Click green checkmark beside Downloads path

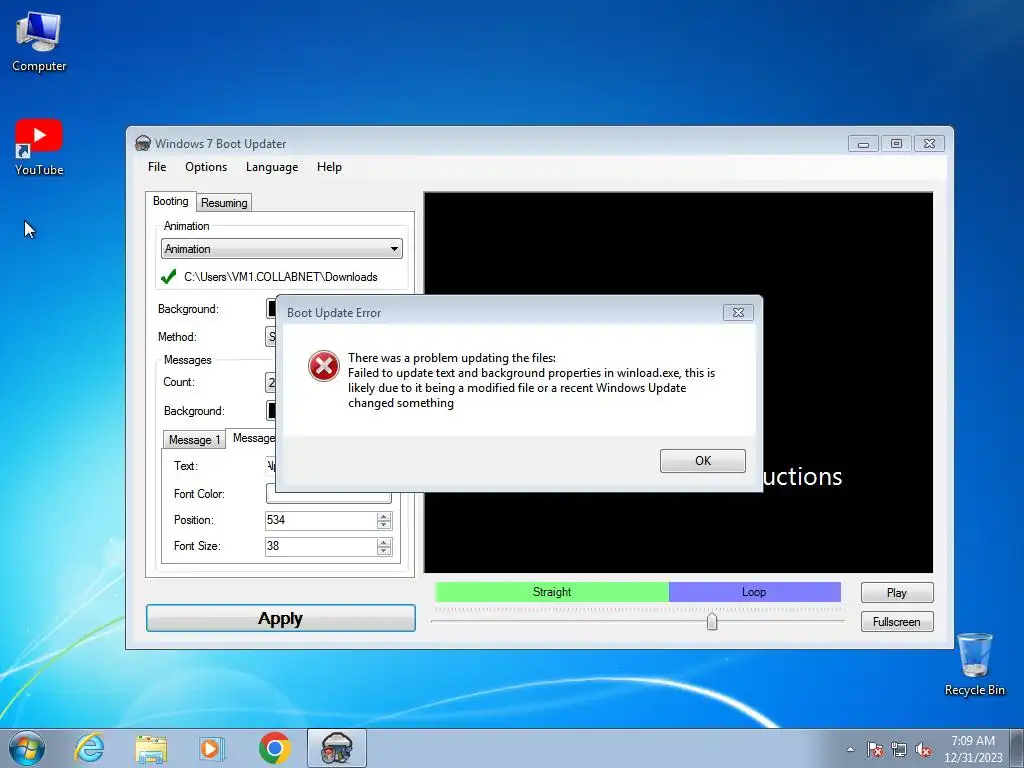tap(168, 277)
